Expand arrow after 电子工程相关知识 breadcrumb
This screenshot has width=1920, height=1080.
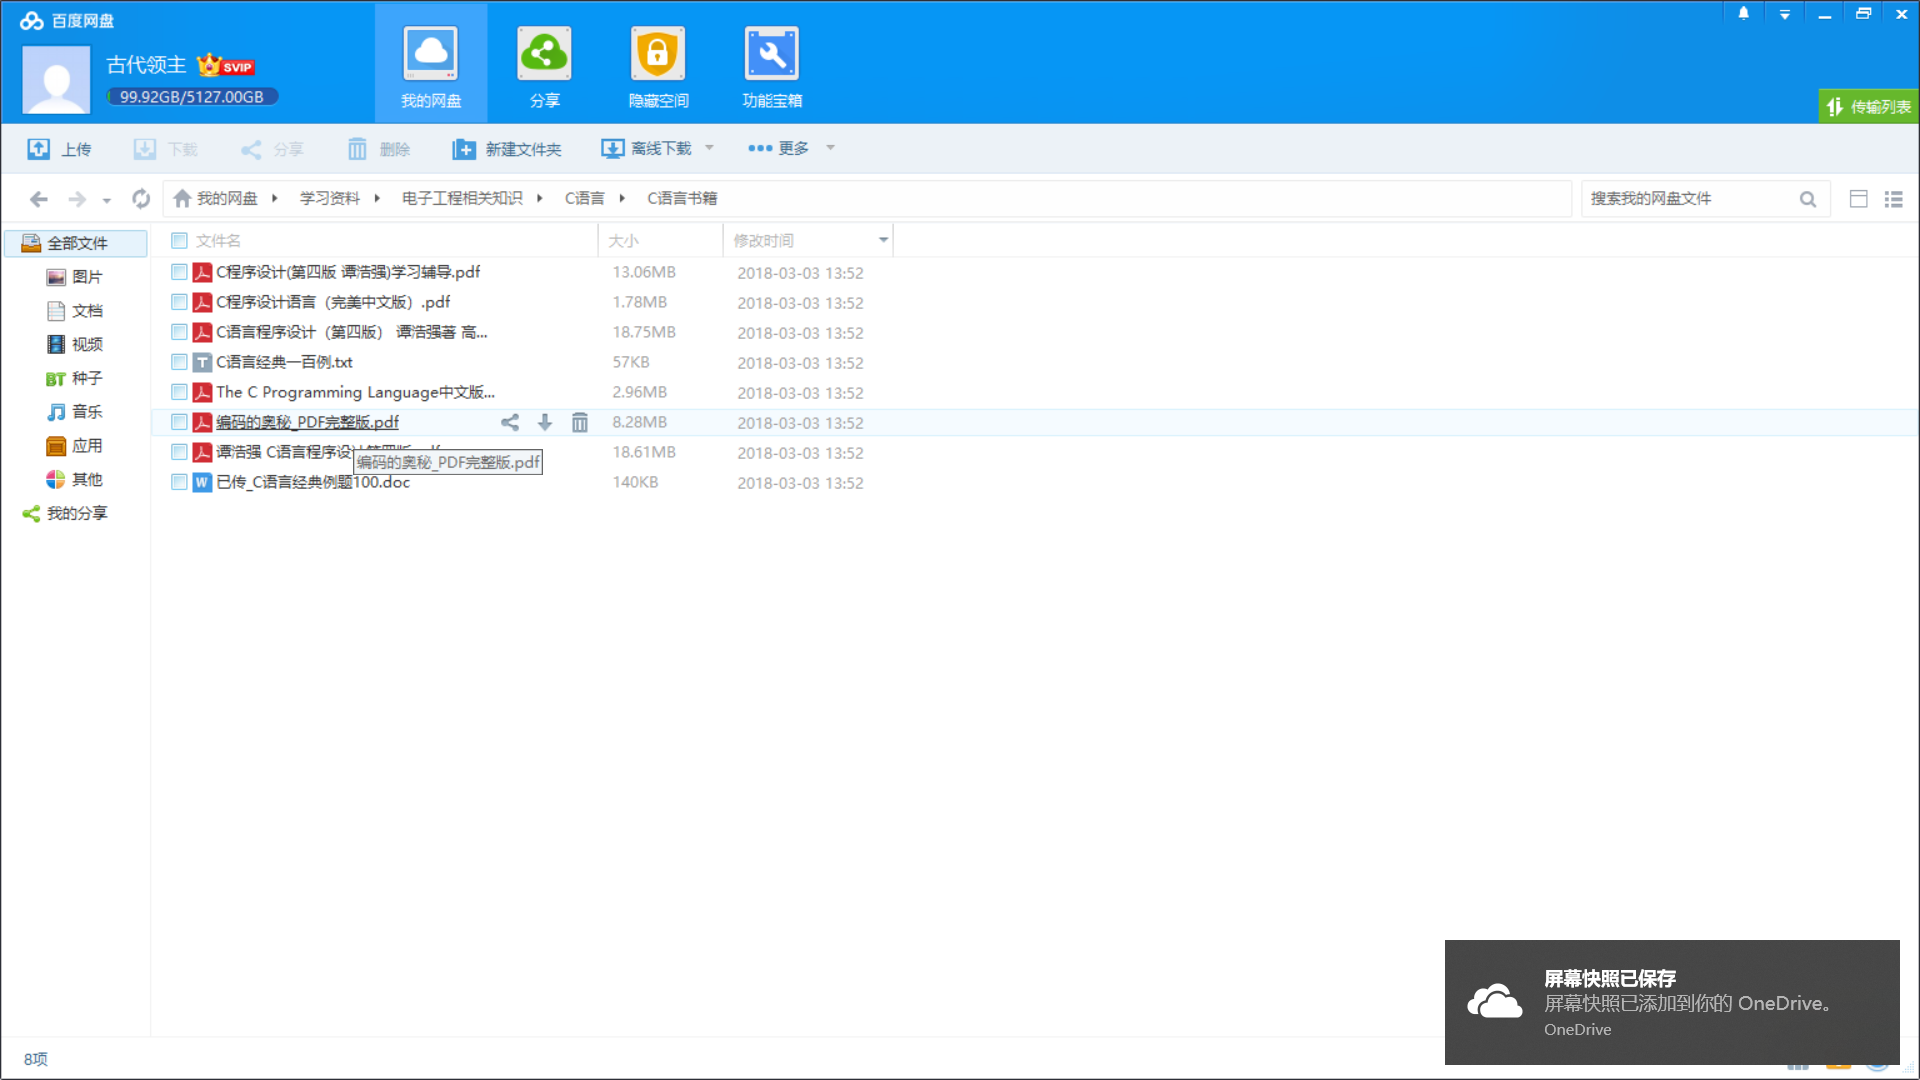pos(539,198)
